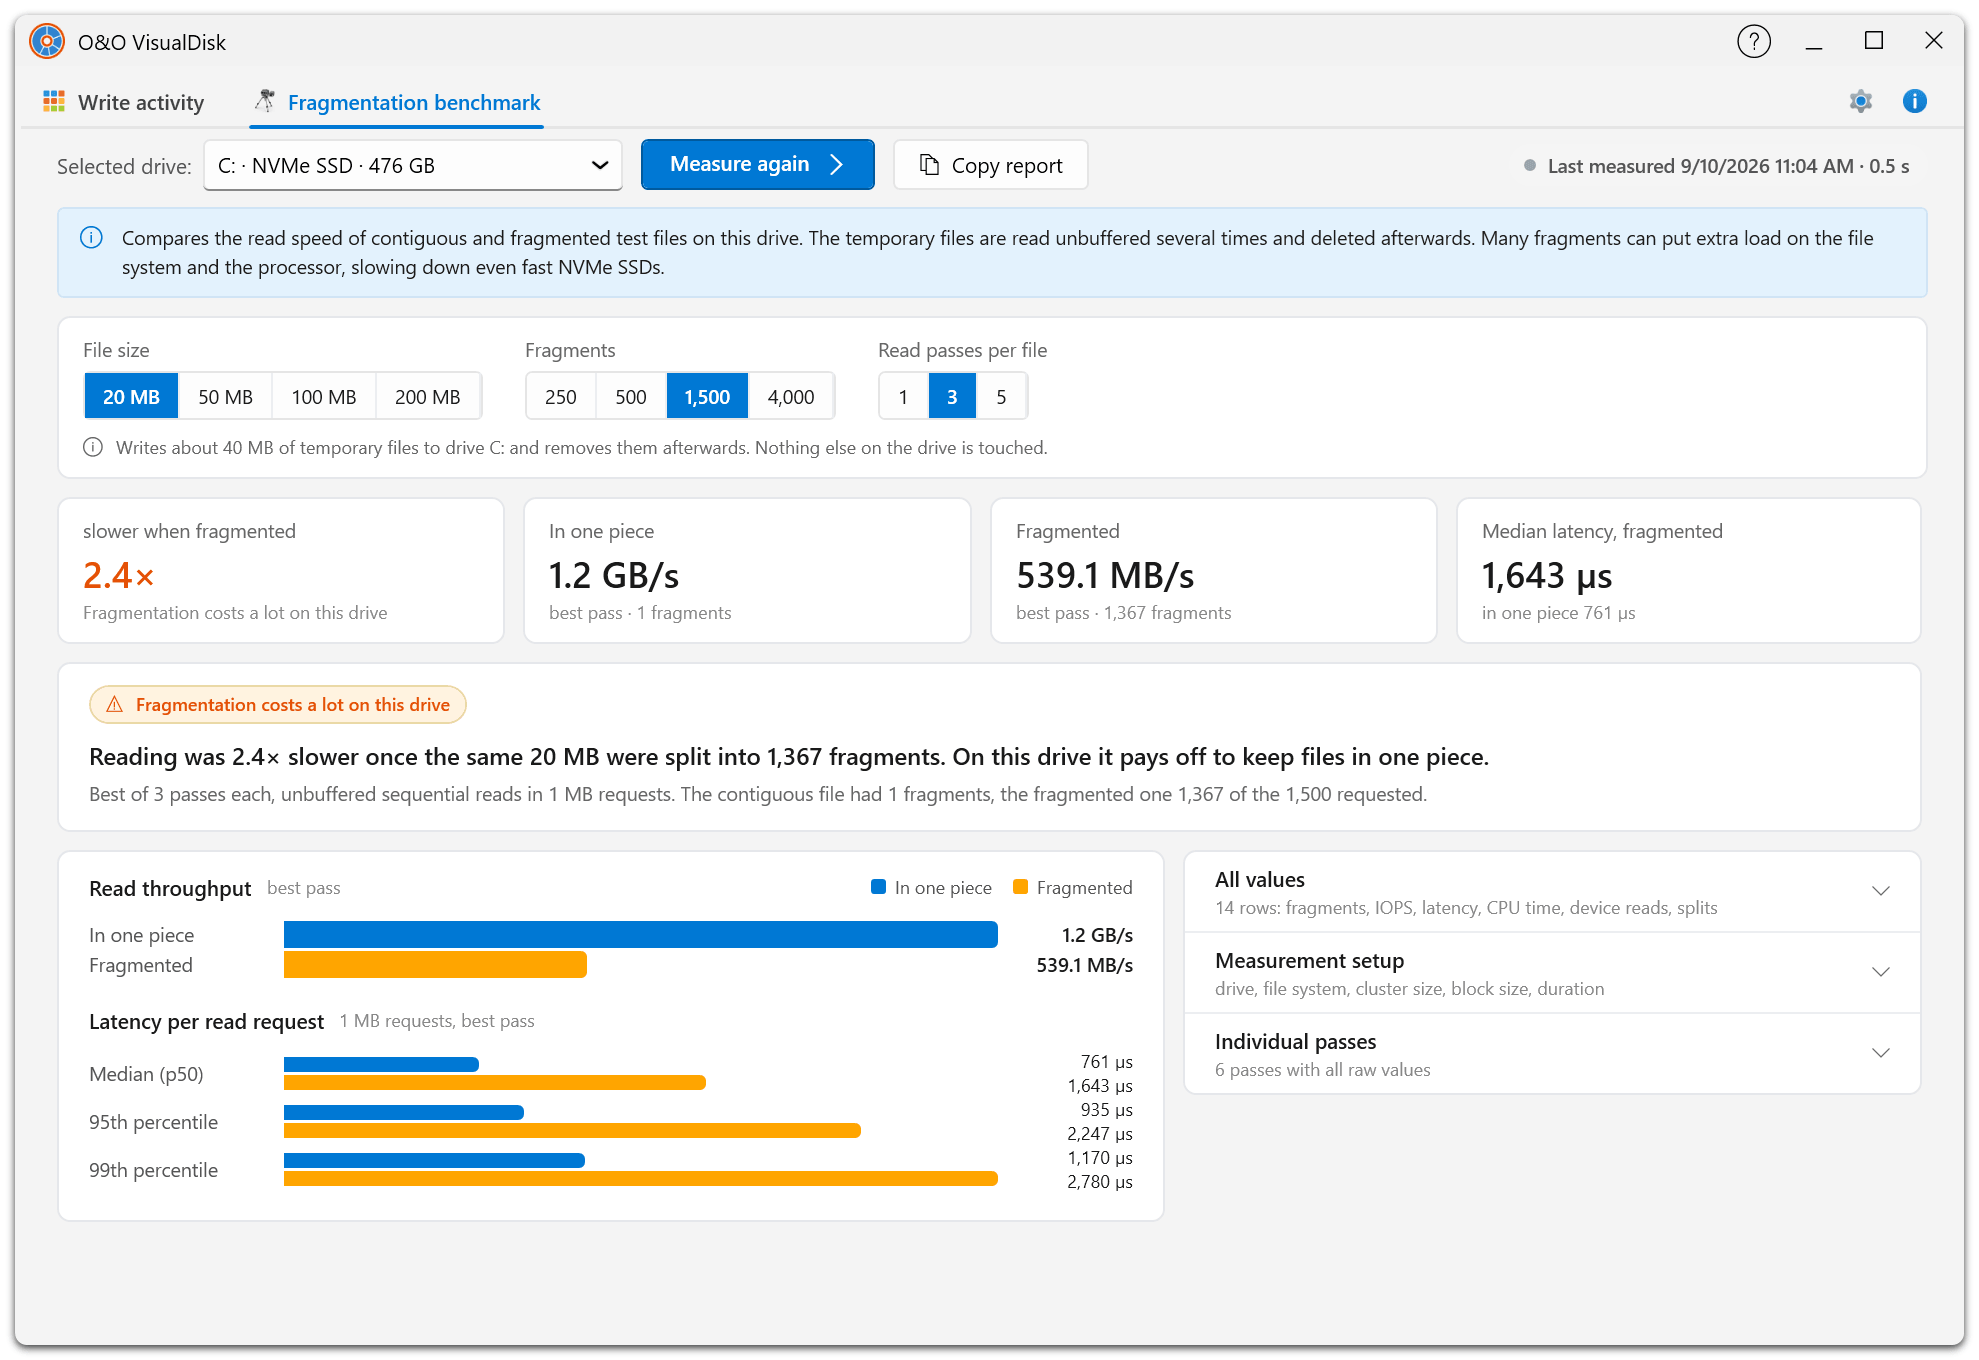The width and height of the screenshot is (1979, 1360).
Task: Set fragments to 1,500
Action: click(x=707, y=397)
